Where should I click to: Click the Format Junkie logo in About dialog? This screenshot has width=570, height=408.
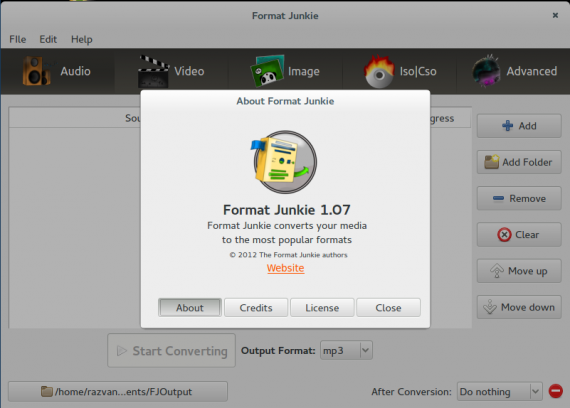tap(284, 162)
